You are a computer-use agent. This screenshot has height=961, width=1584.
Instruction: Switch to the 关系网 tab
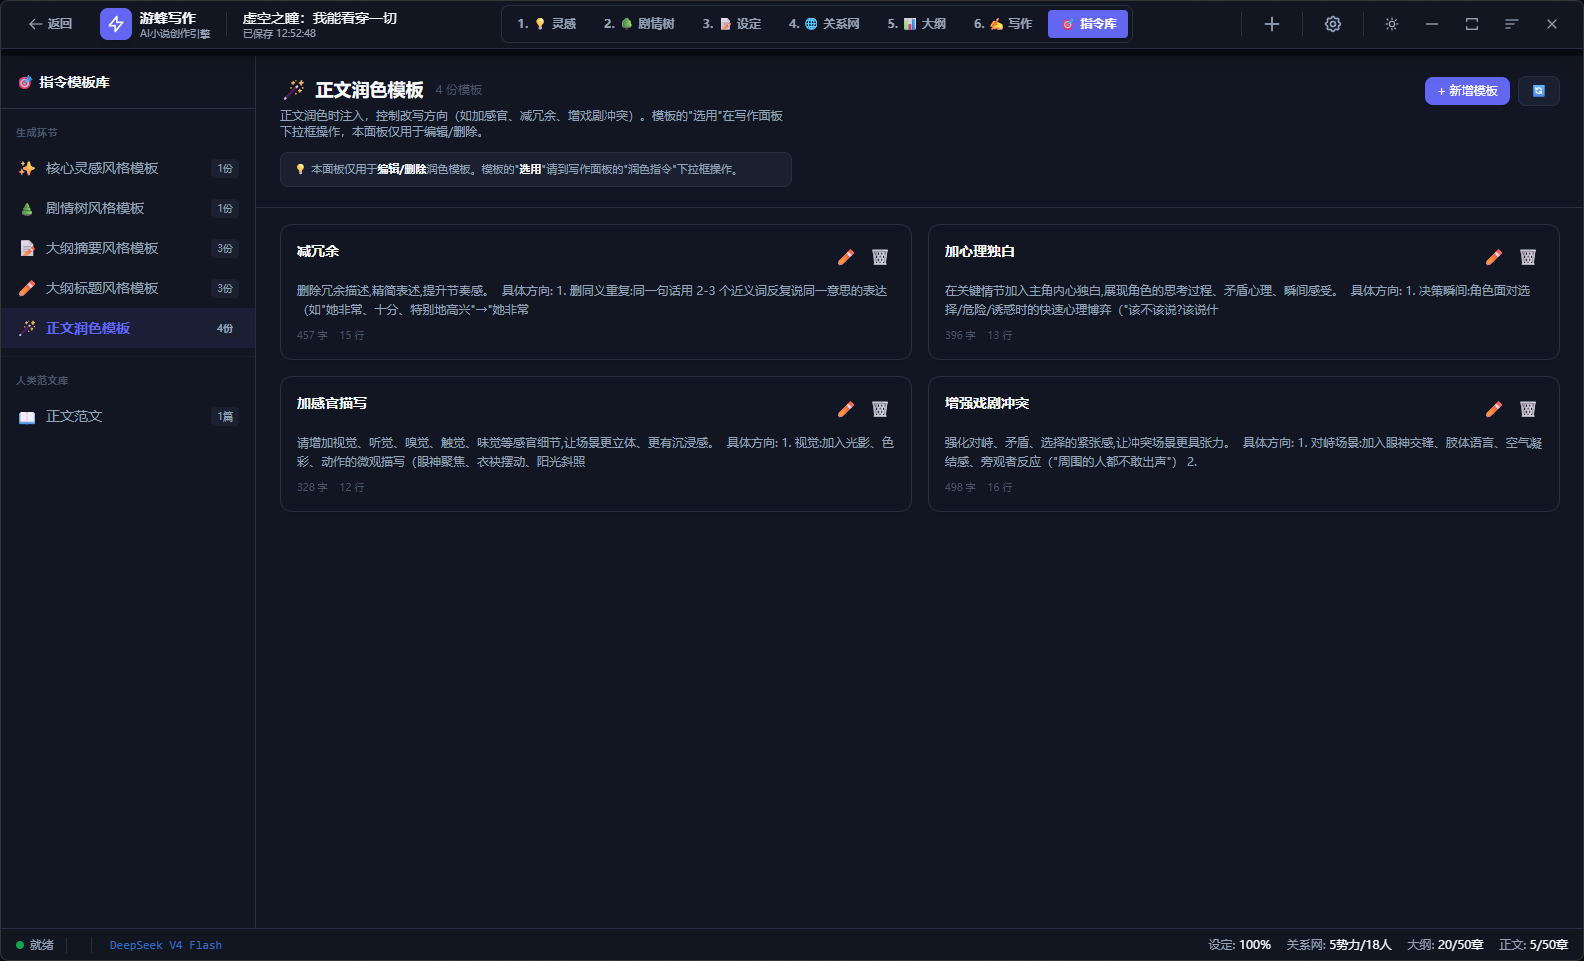(824, 24)
